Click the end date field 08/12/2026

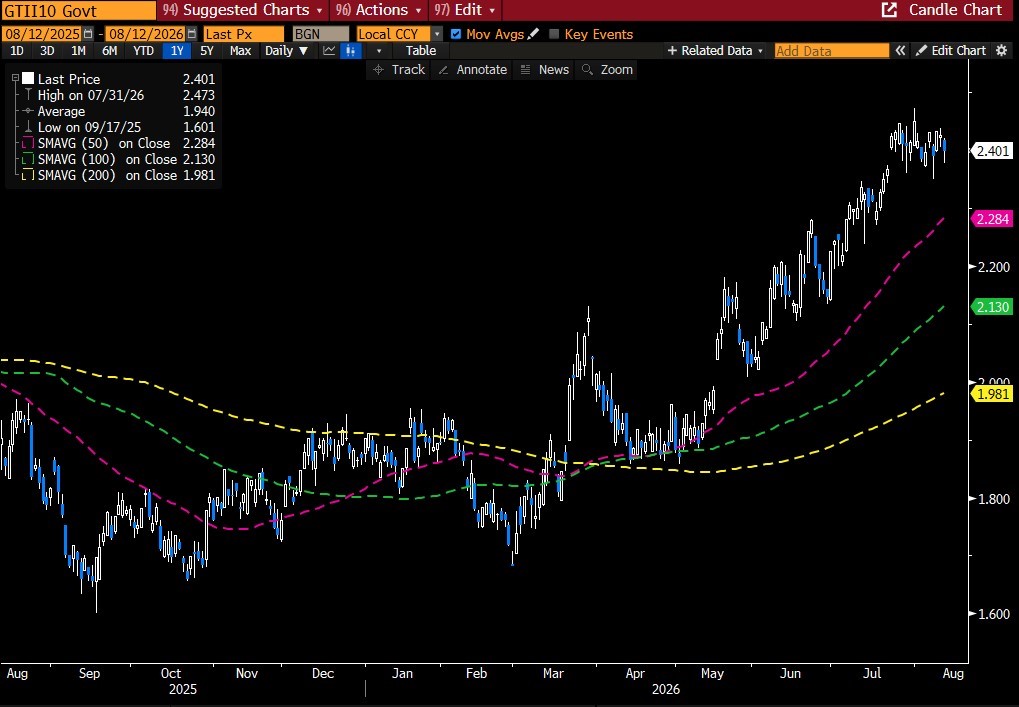146,34
